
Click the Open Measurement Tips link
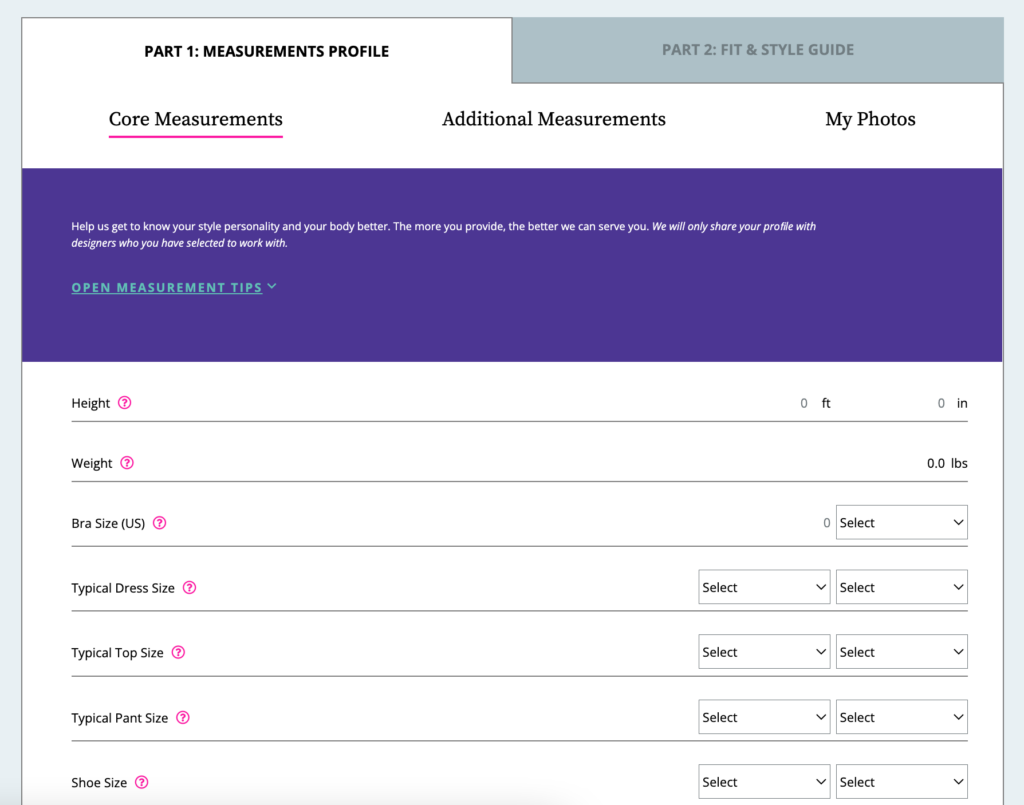(167, 287)
